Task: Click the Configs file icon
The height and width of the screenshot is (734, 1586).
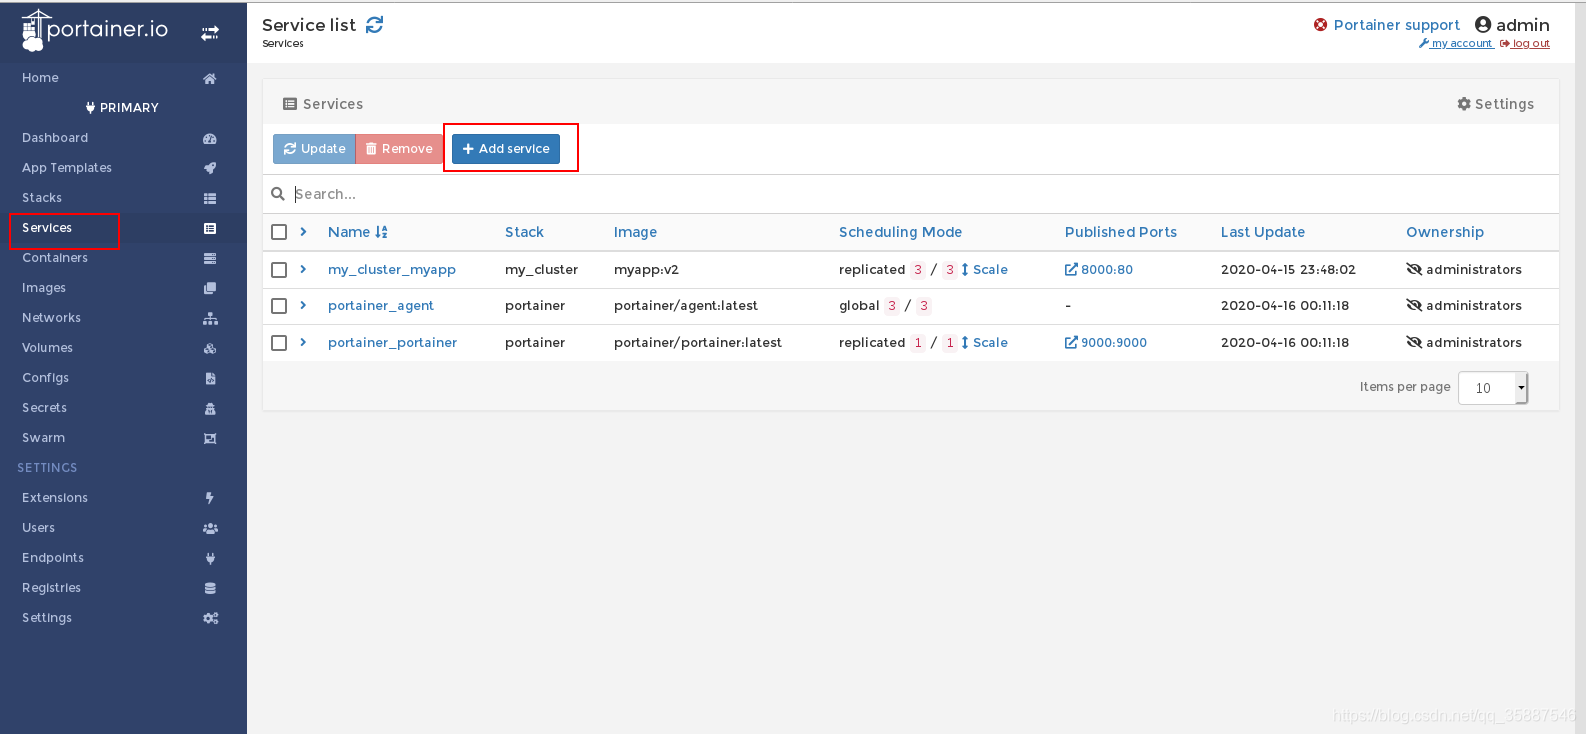Action: [210, 378]
